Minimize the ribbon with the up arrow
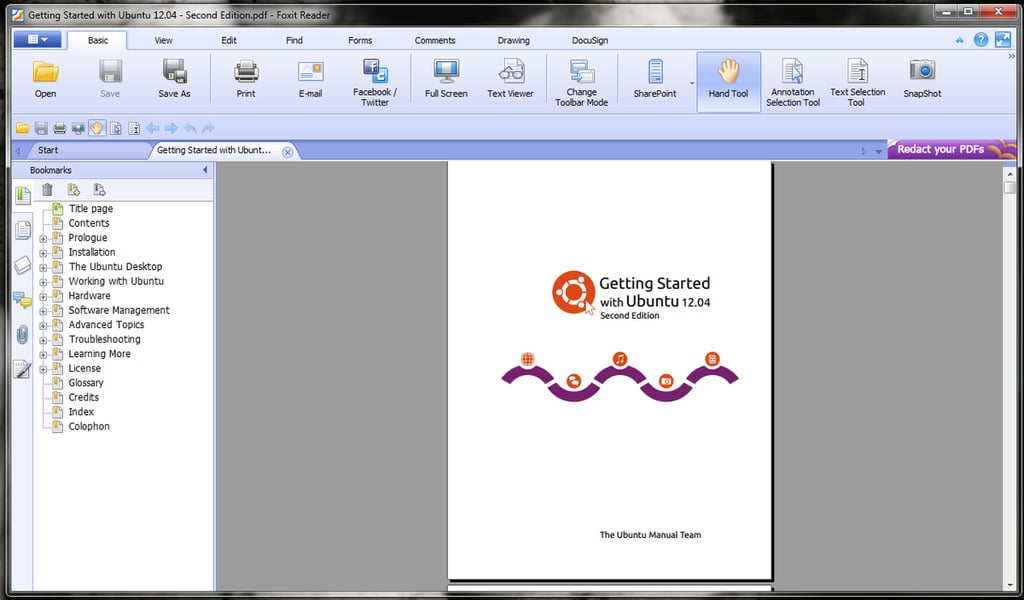 [x=959, y=40]
